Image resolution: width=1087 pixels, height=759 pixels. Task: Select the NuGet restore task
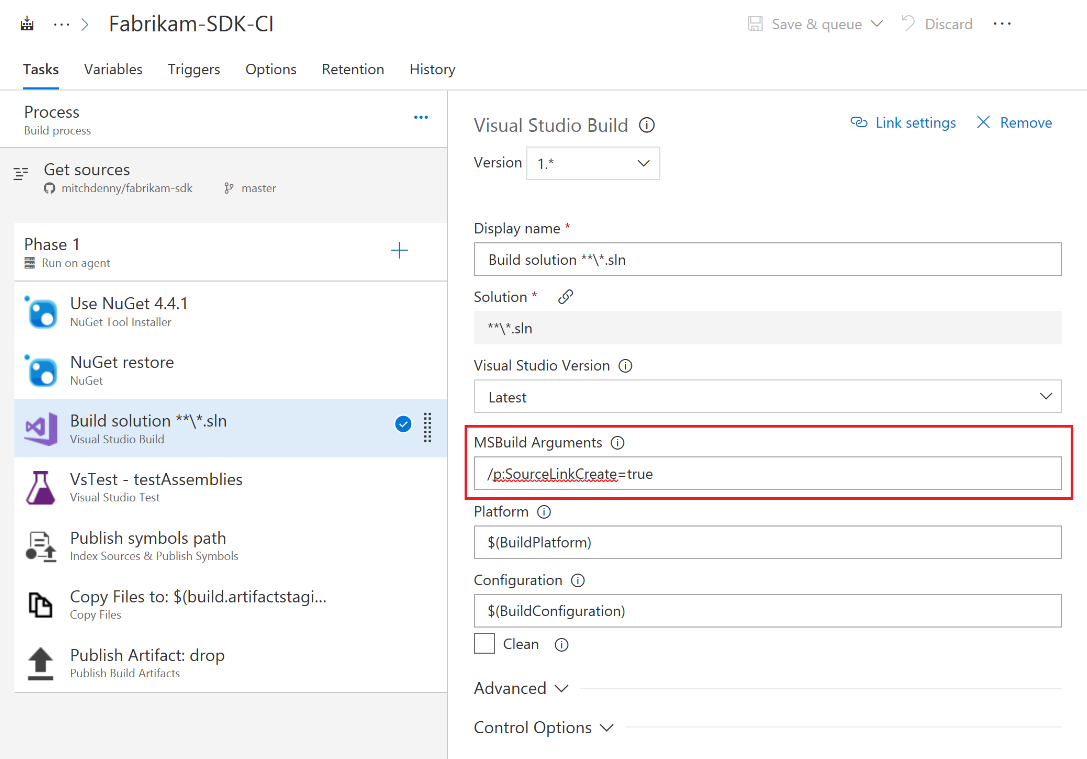(230, 370)
